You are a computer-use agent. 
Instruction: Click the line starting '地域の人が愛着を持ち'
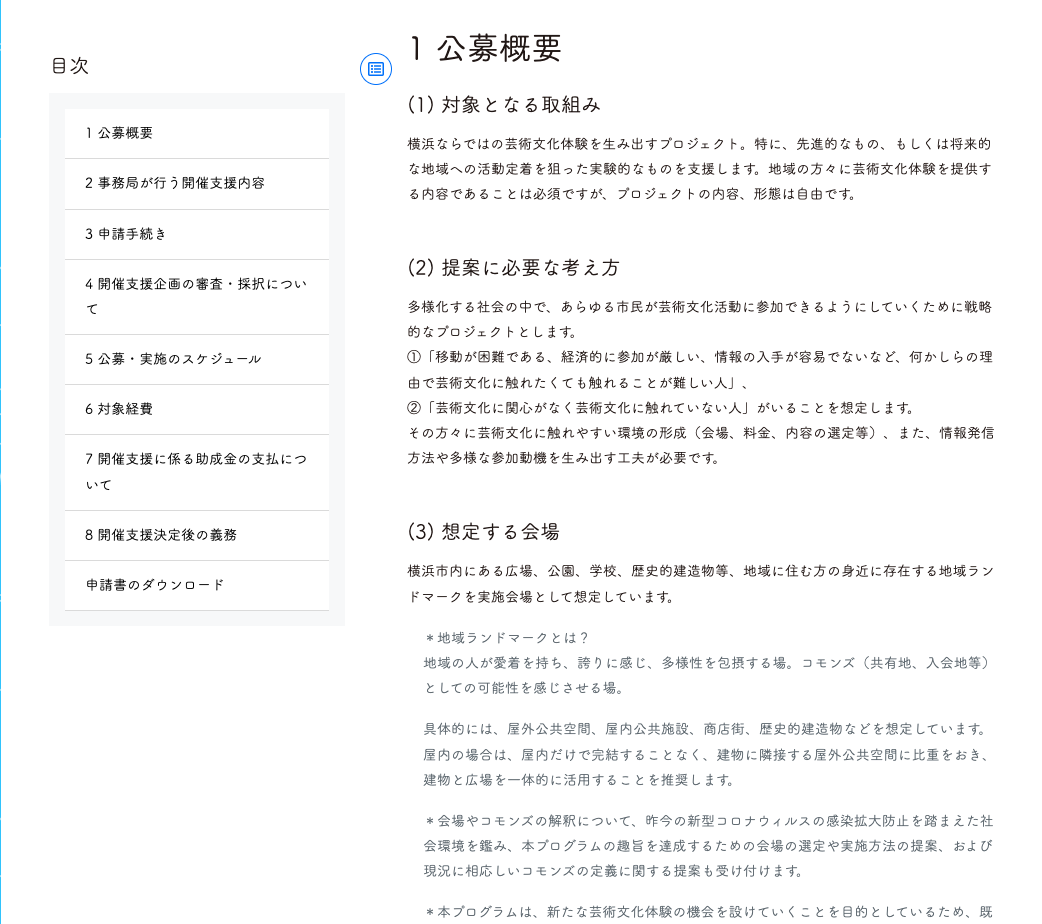708,663
